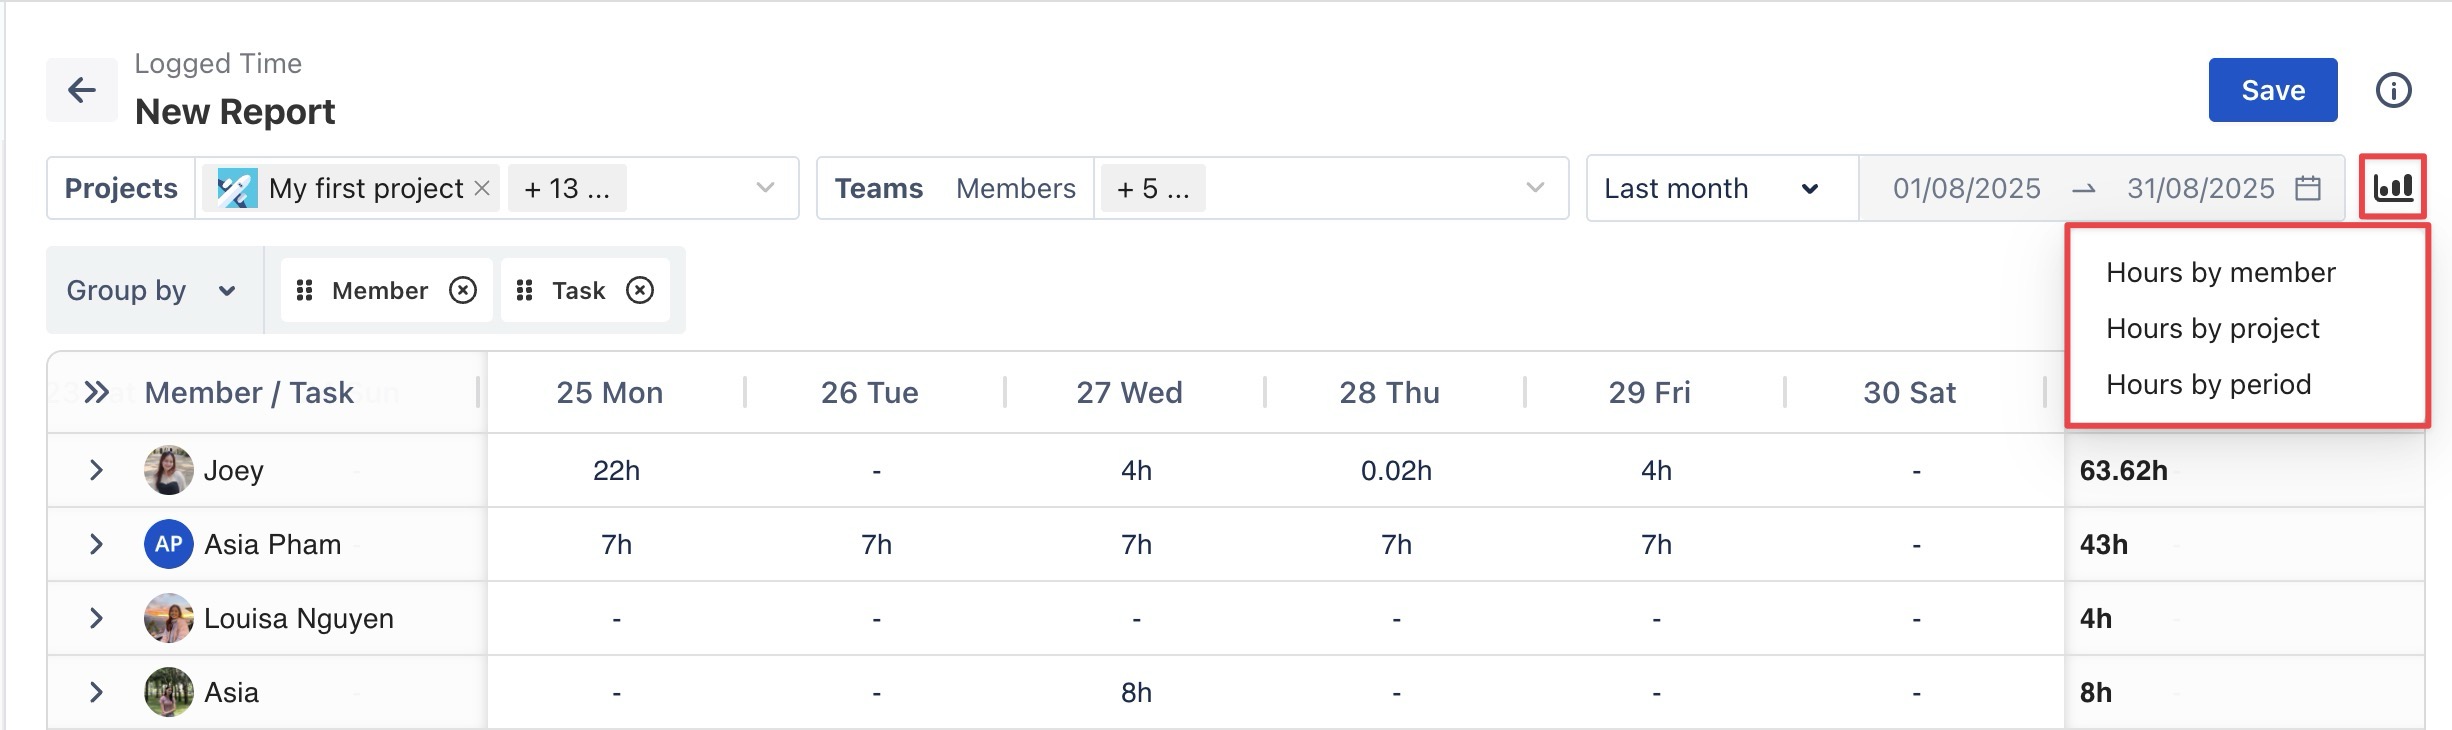2452x730 pixels.
Task: Expand Joey's row
Action: coord(96,470)
